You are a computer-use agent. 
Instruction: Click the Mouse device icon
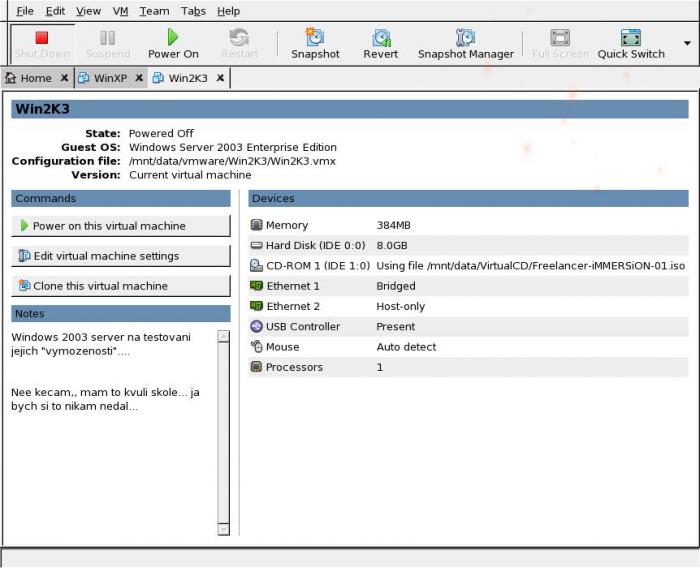(x=256, y=347)
